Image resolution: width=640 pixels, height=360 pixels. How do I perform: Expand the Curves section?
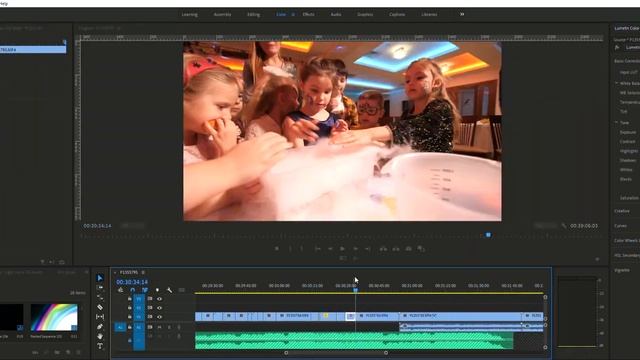point(620,226)
